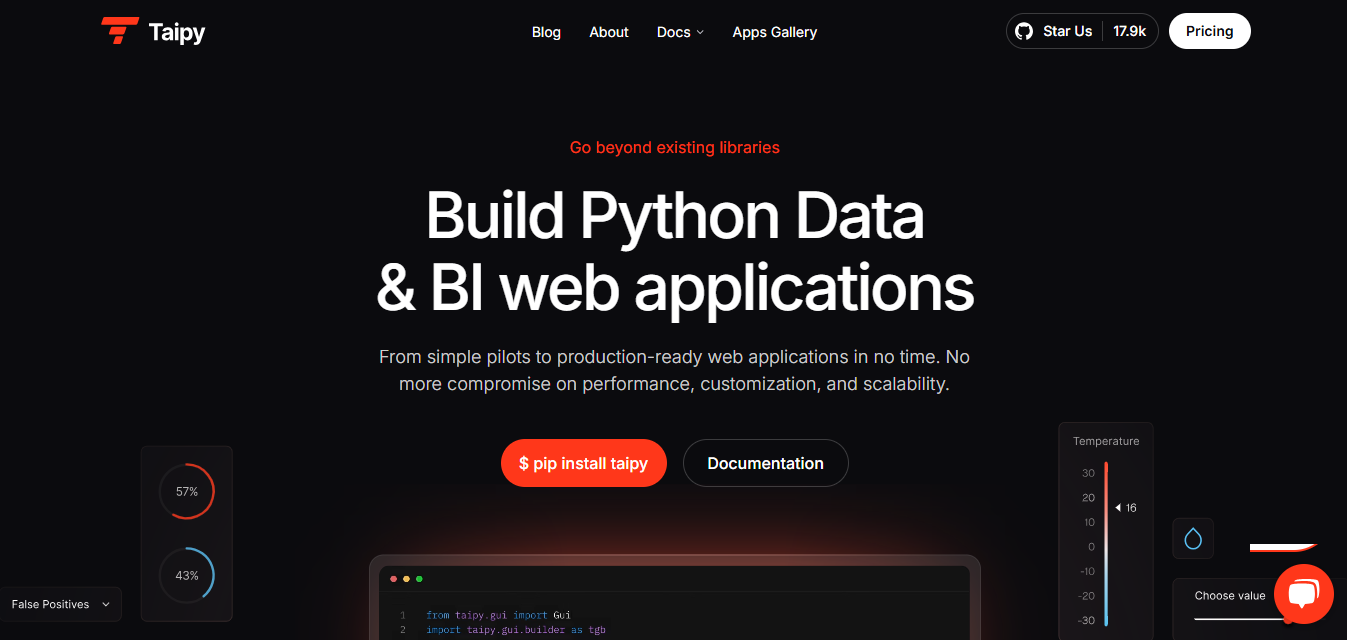Click the 'From simple pilots to production-ready' paragraph
Screen dimensions: 1347x640
click(675, 370)
